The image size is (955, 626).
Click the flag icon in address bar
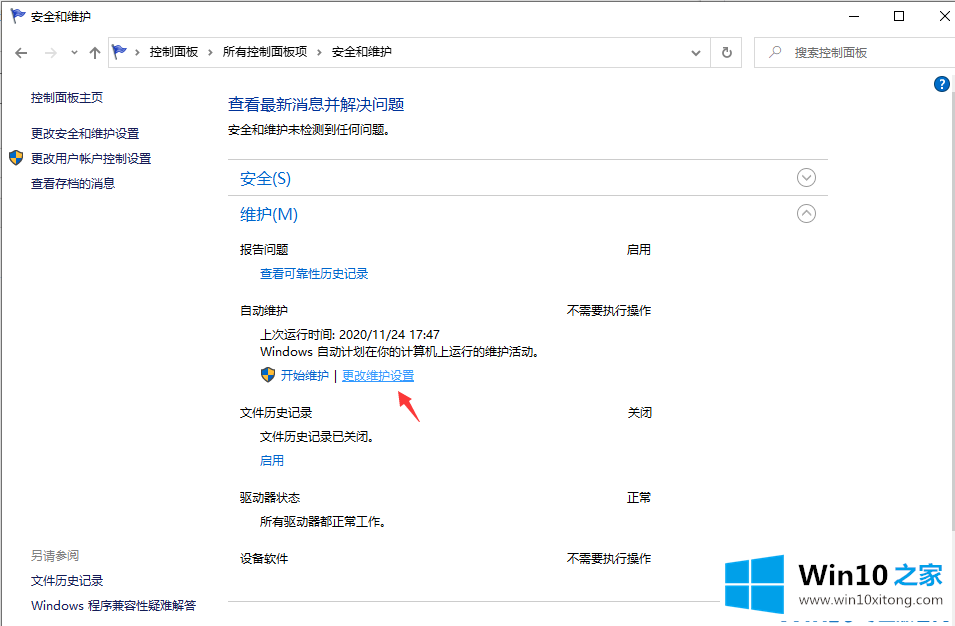click(119, 52)
